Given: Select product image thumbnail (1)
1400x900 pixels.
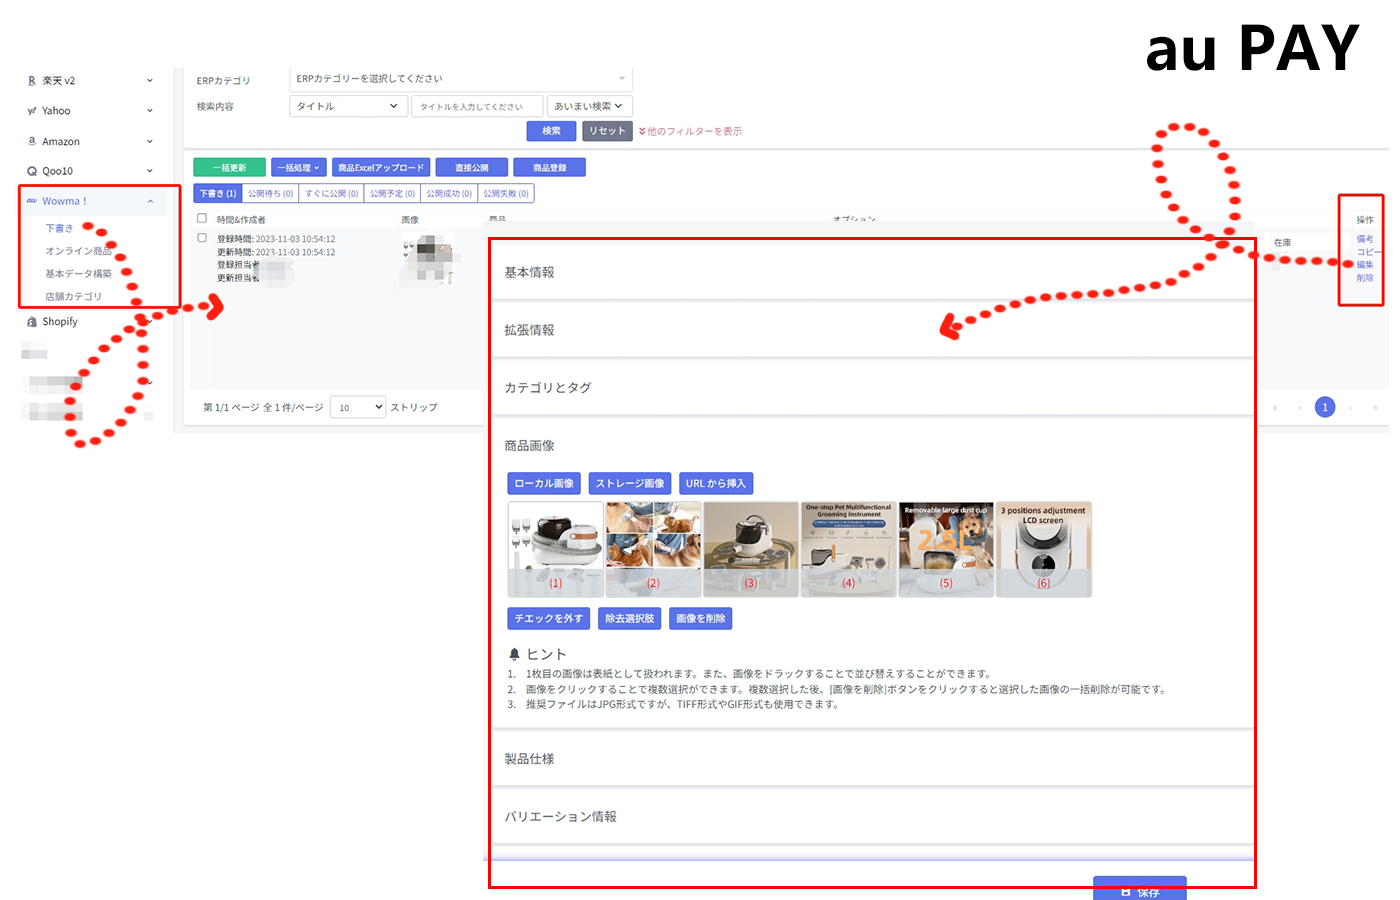Looking at the screenshot, I should [x=555, y=550].
